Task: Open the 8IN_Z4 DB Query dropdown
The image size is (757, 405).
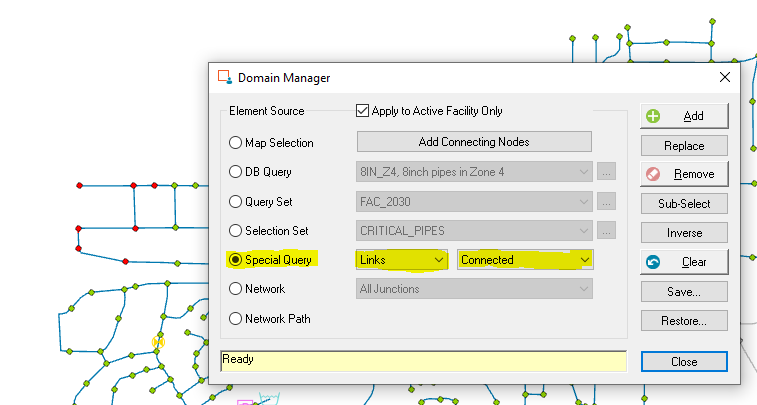Action: 474,172
